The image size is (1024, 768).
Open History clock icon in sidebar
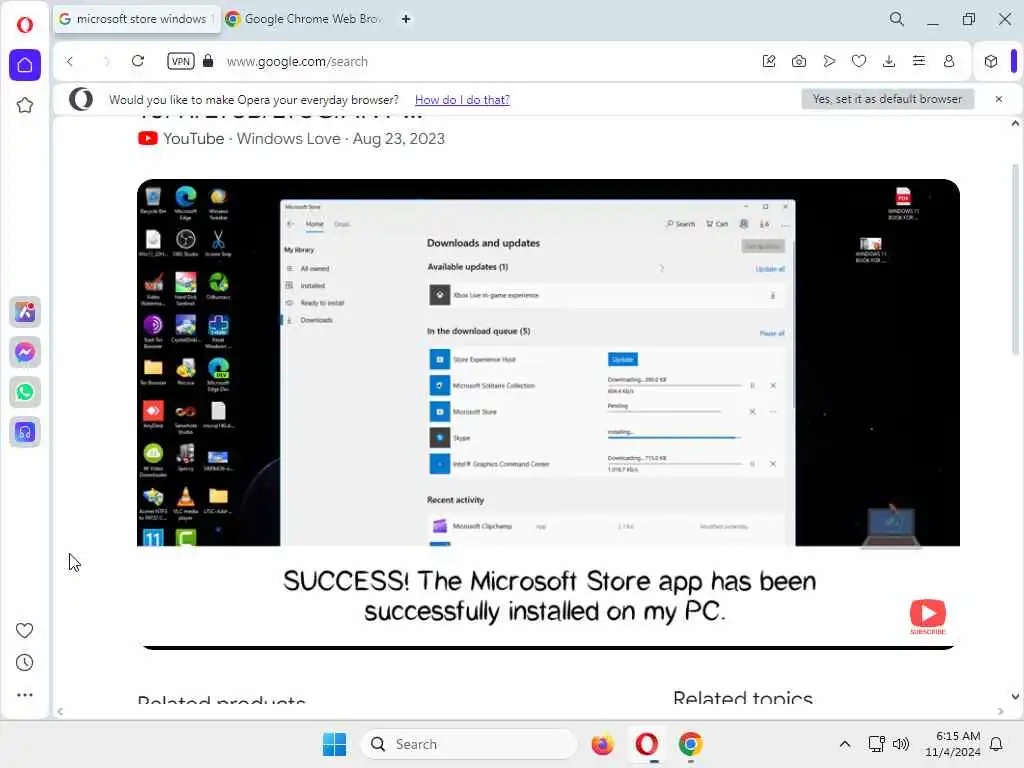click(x=24, y=663)
